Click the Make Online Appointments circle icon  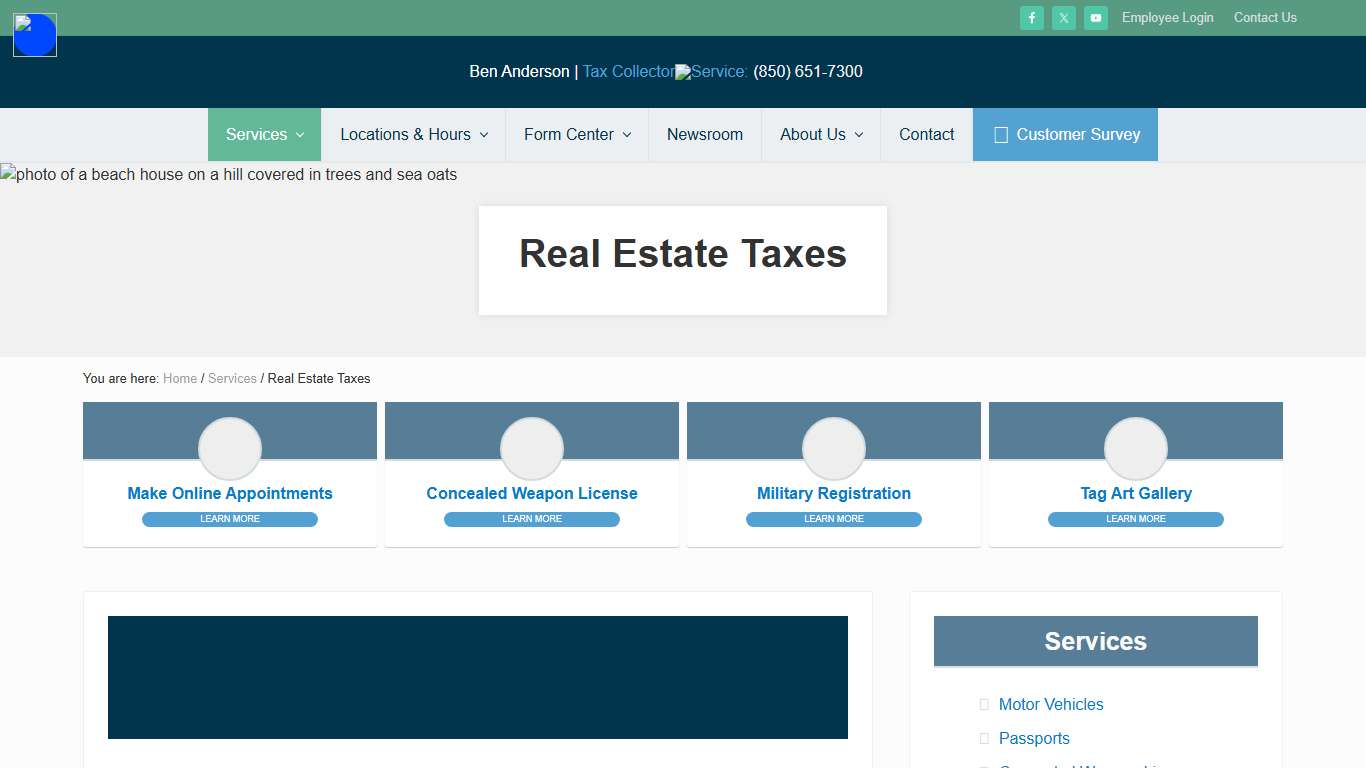(x=229, y=448)
